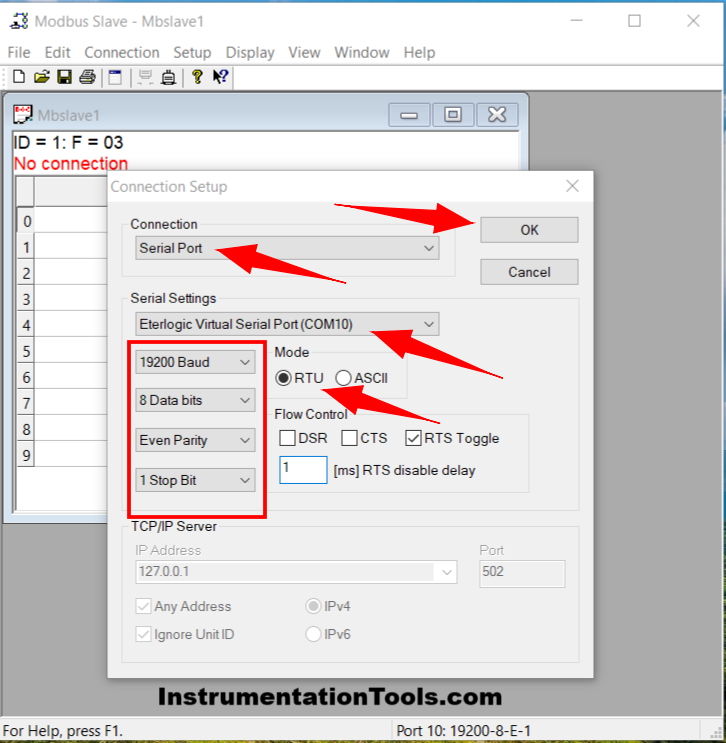Click the yellow question mark About icon
Viewport: 726px width, 743px height.
[198, 76]
